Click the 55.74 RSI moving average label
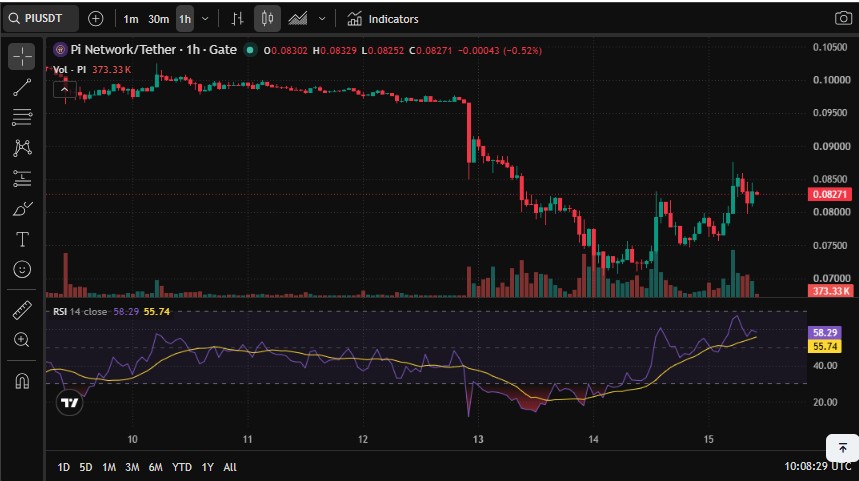 [824, 346]
